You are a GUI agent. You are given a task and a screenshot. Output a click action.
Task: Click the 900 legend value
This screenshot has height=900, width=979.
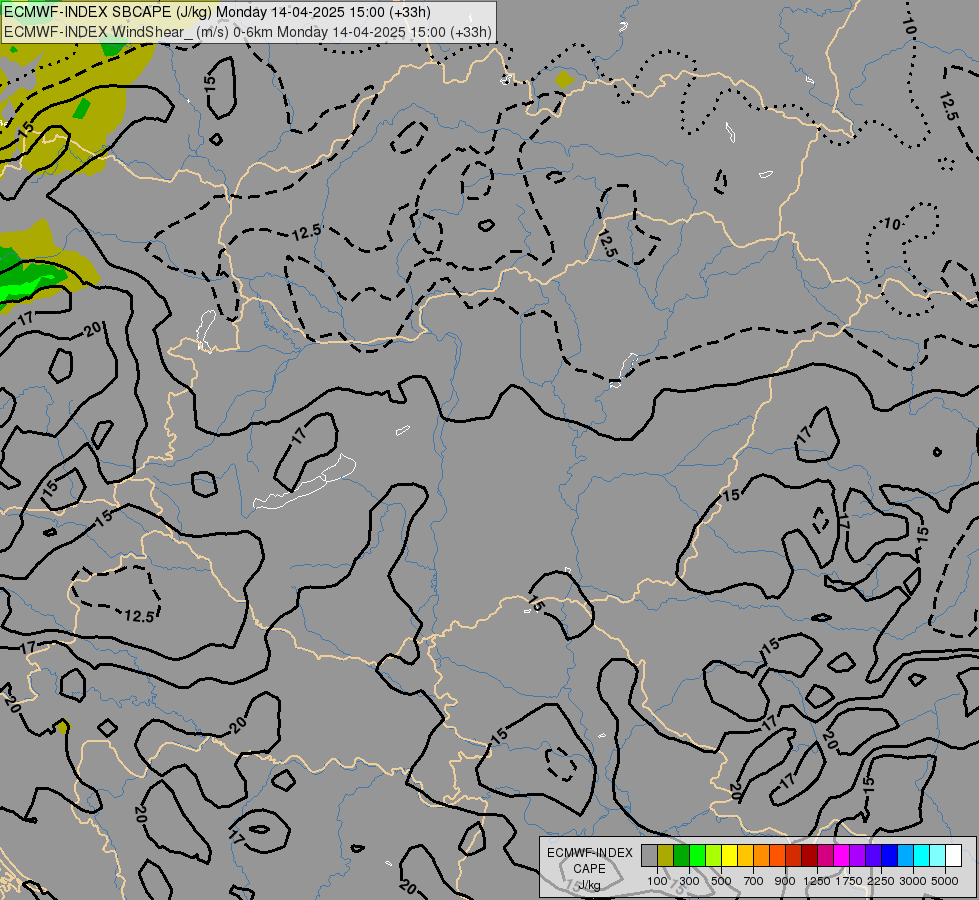pyautogui.click(x=785, y=881)
